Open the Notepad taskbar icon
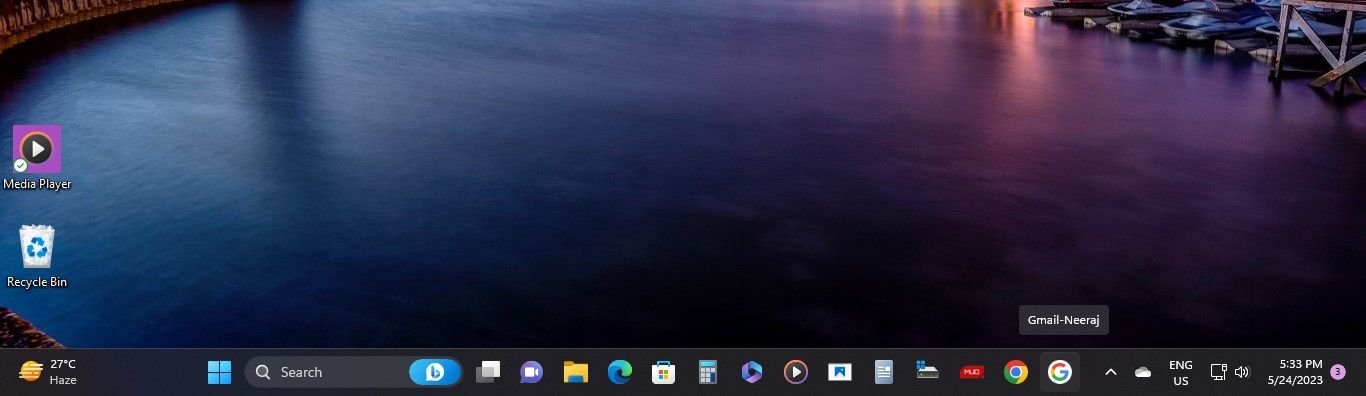 click(x=884, y=372)
